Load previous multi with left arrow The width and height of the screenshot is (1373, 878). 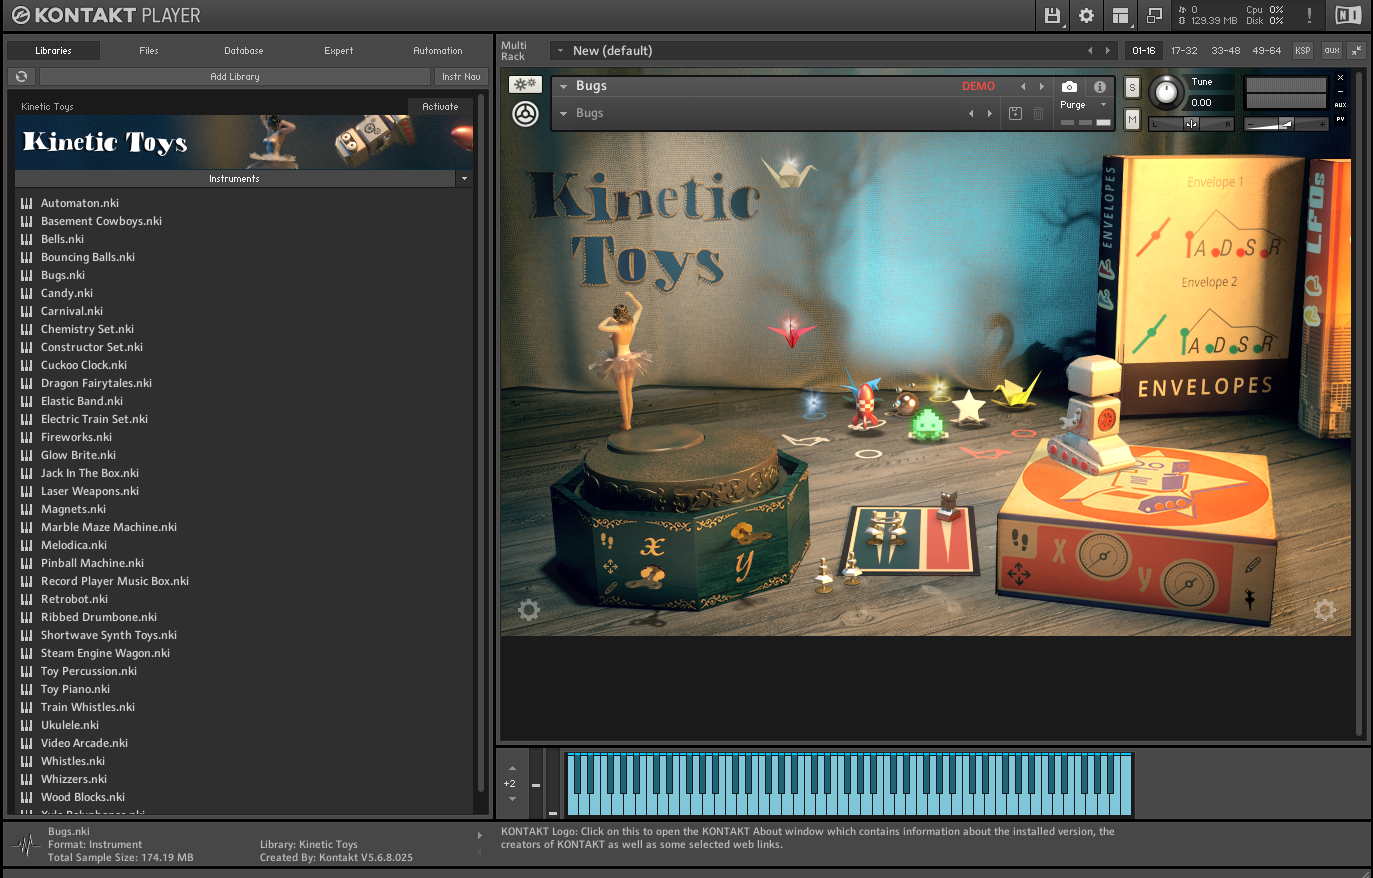click(x=1090, y=50)
